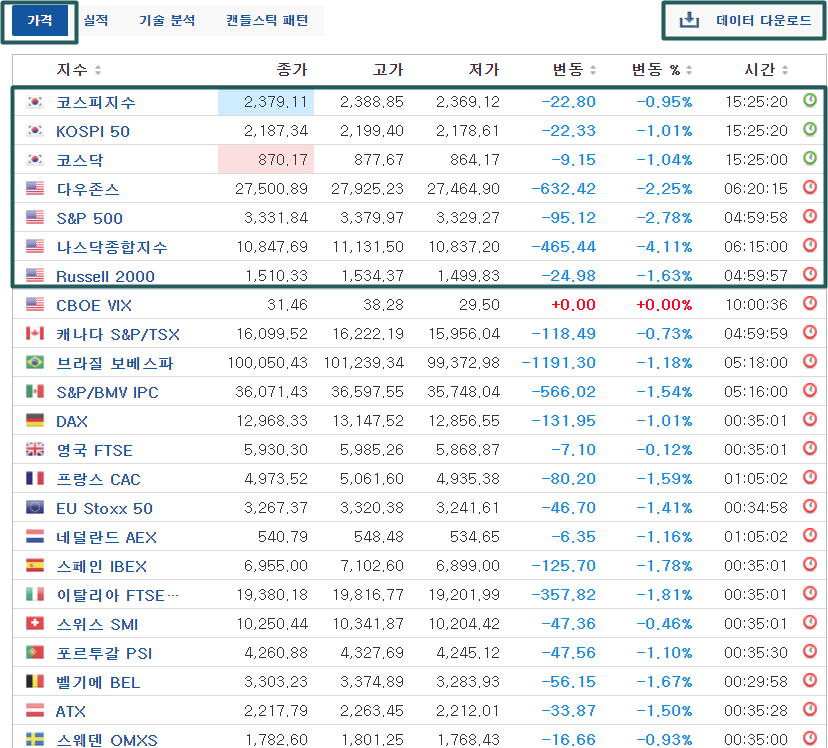Click red clock icon in 나스닥종합지수 row
The image size is (828, 748).
pyautogui.click(x=810, y=245)
